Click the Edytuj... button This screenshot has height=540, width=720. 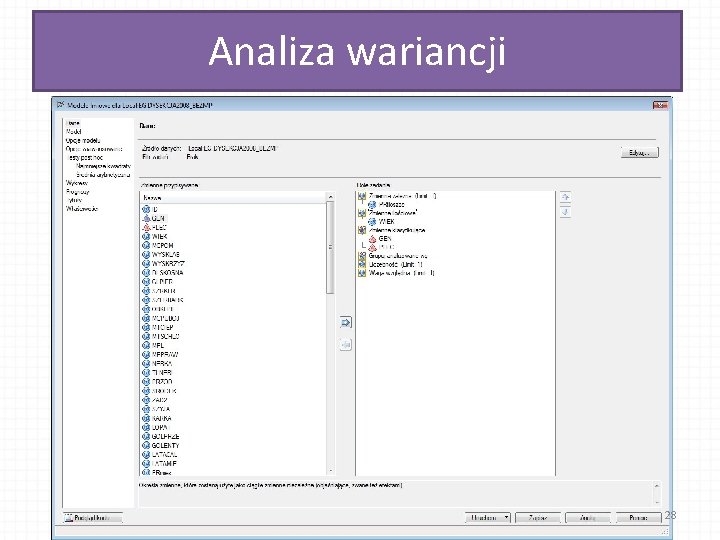(x=640, y=152)
